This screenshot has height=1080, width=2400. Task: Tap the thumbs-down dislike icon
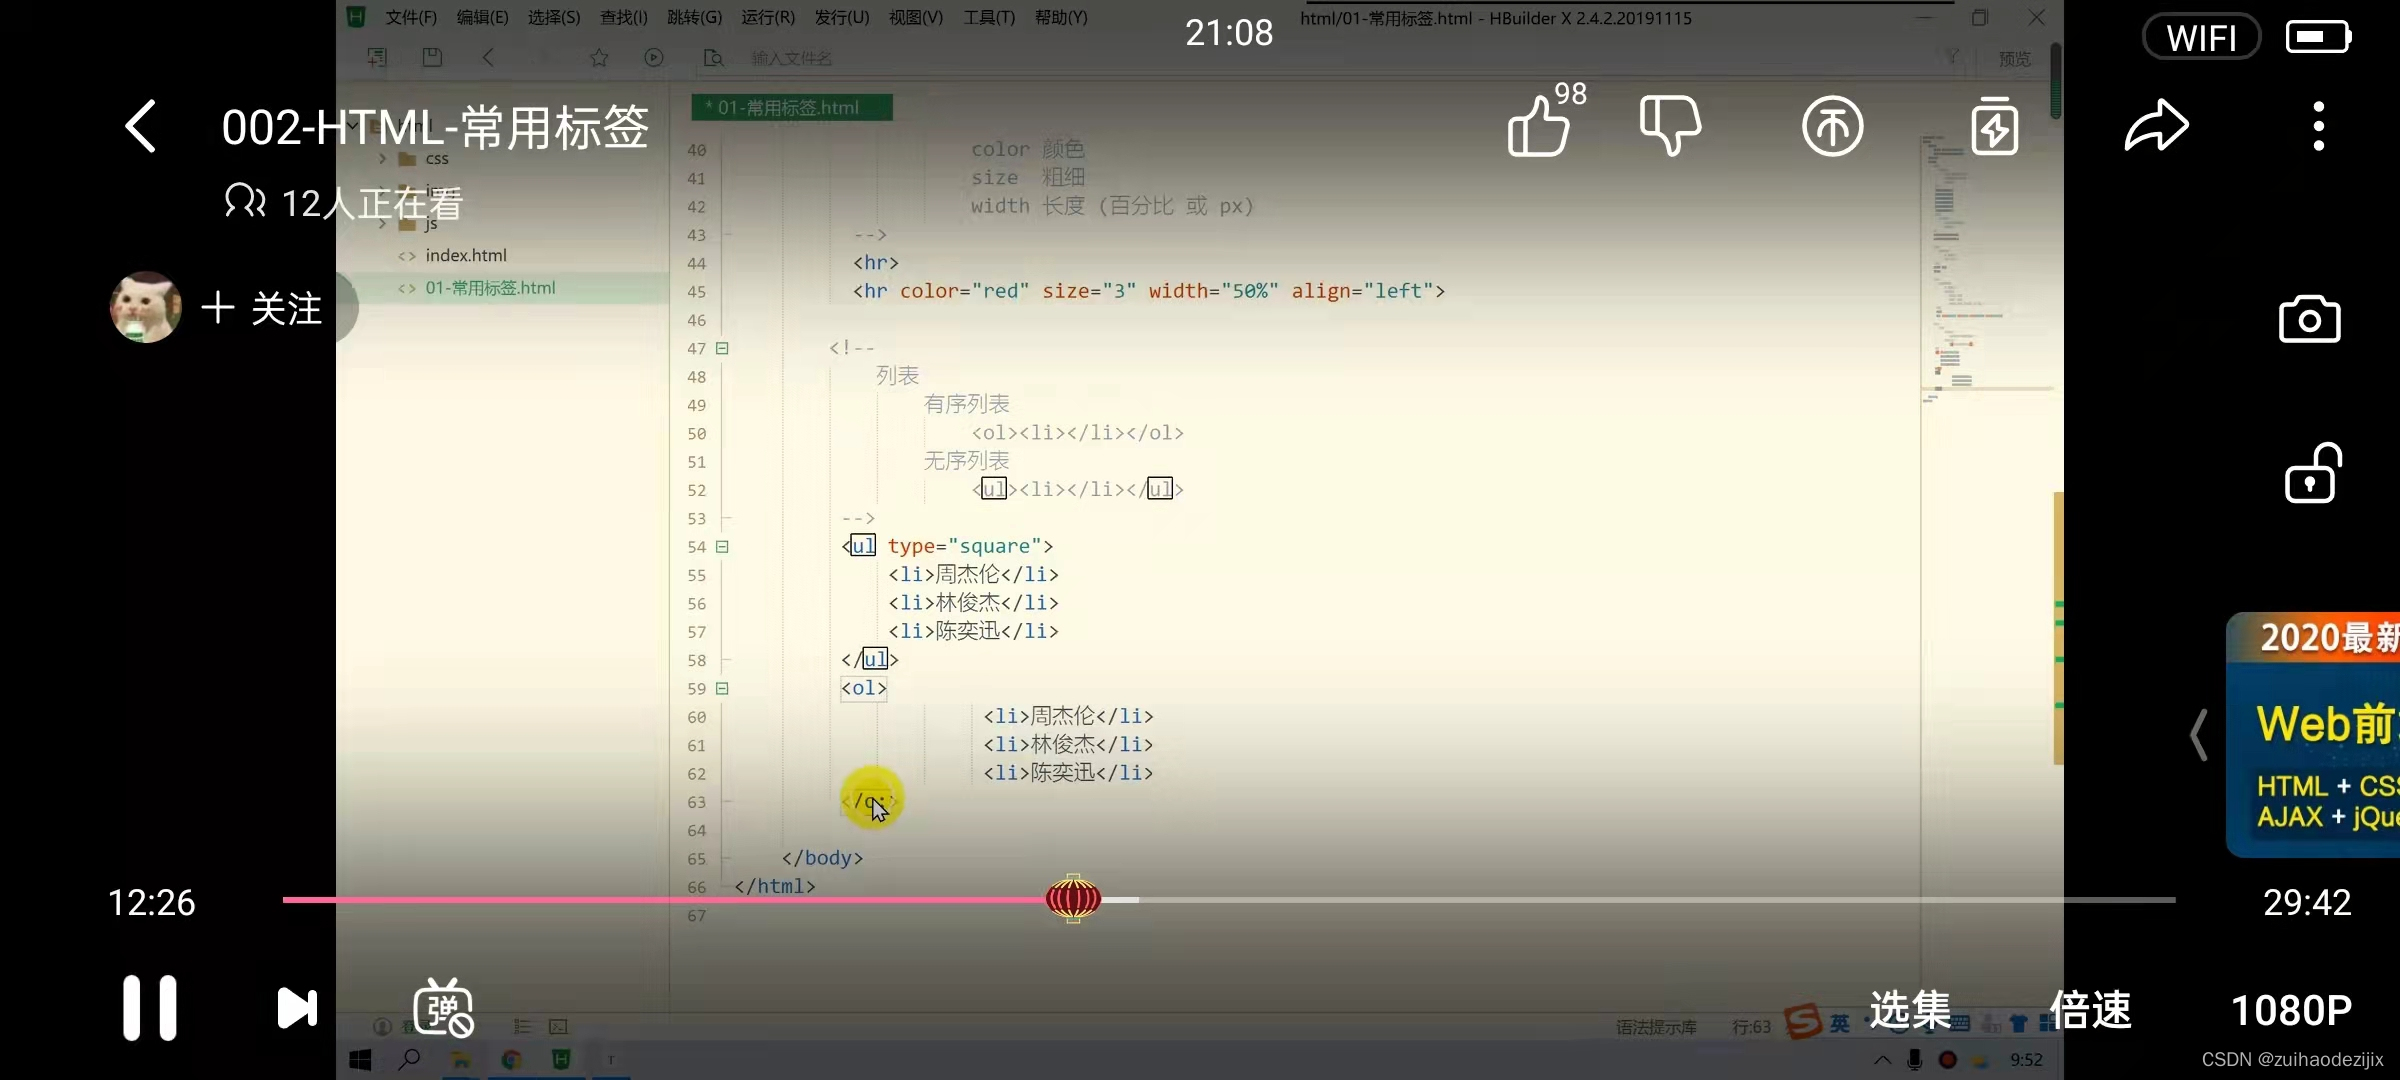pyautogui.click(x=1670, y=126)
